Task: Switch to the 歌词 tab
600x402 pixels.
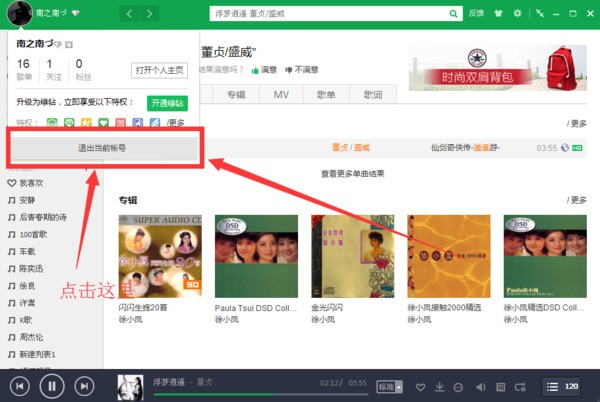Action: (x=373, y=94)
